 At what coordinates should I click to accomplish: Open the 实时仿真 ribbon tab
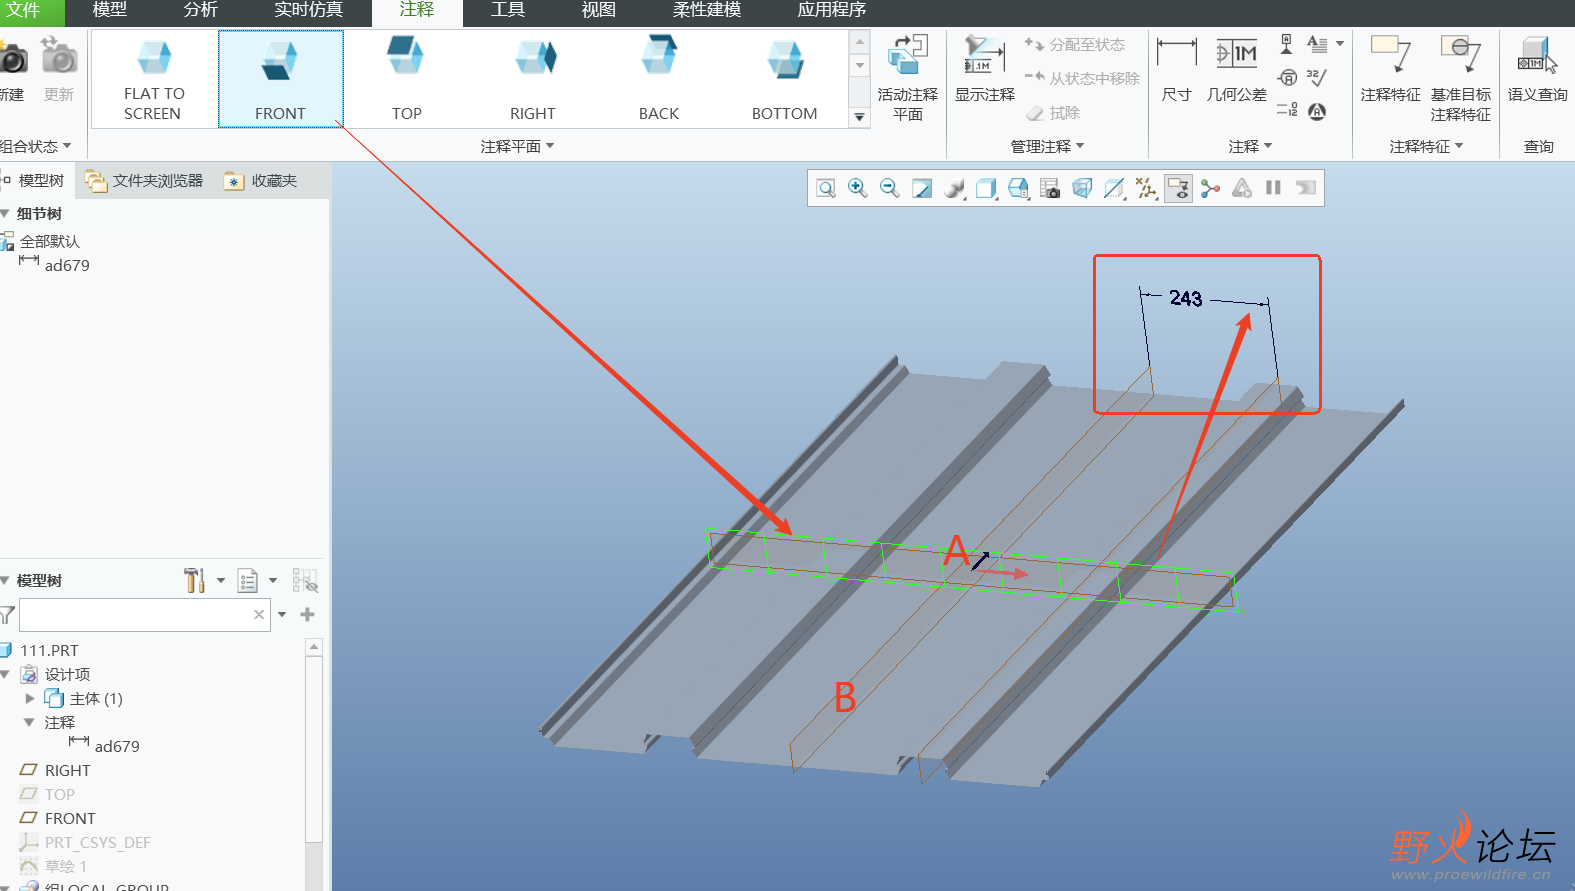pyautogui.click(x=309, y=10)
